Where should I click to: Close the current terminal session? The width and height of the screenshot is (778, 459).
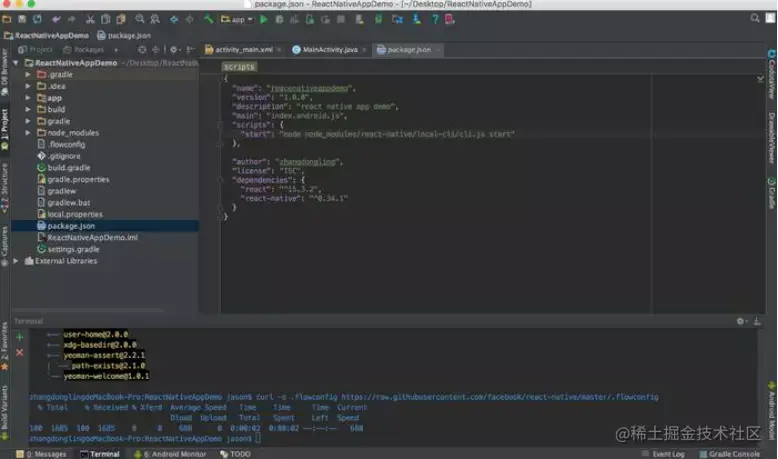click(20, 352)
